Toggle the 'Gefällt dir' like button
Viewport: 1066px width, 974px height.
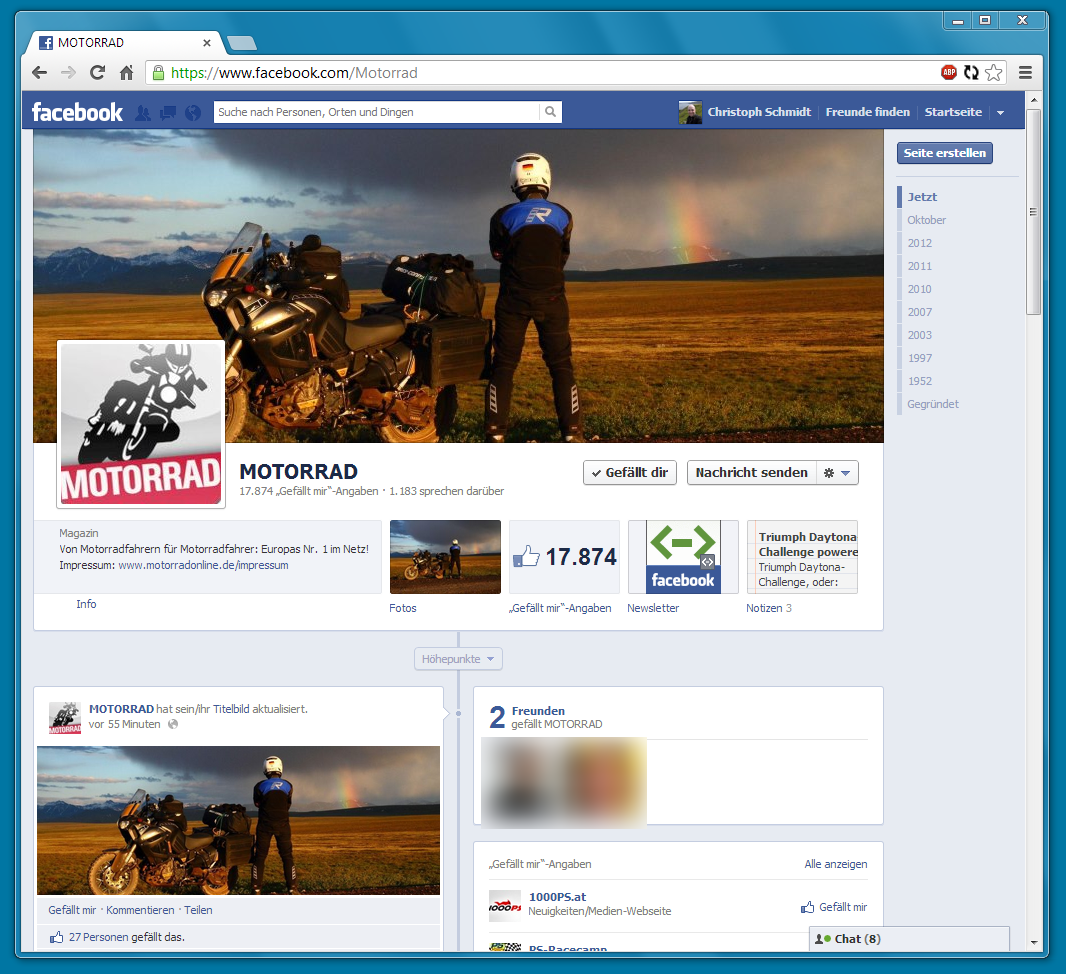(629, 473)
